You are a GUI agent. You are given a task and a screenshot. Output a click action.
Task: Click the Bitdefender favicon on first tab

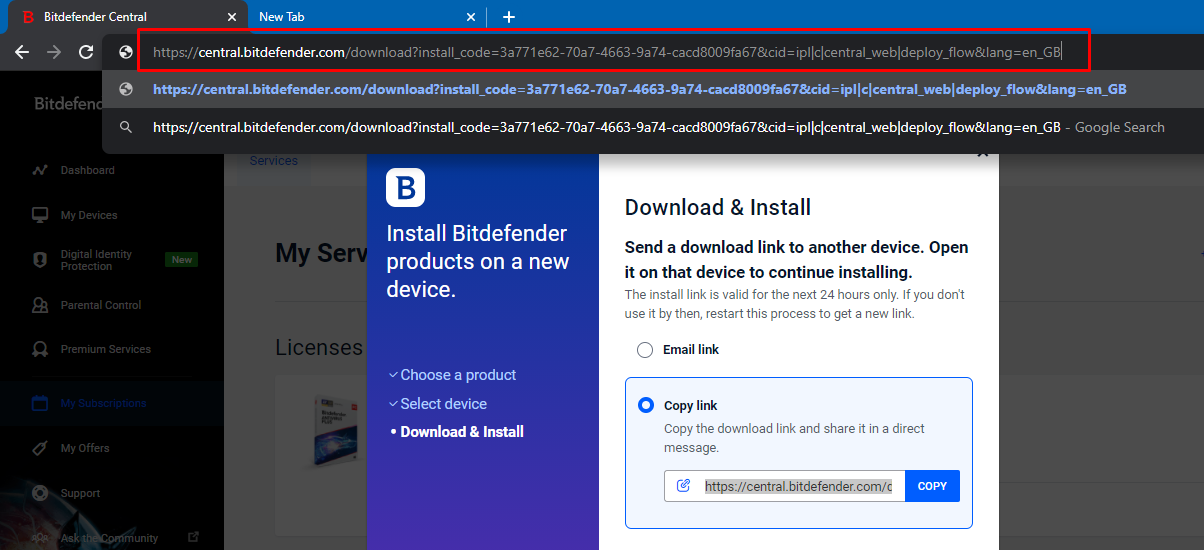28,17
